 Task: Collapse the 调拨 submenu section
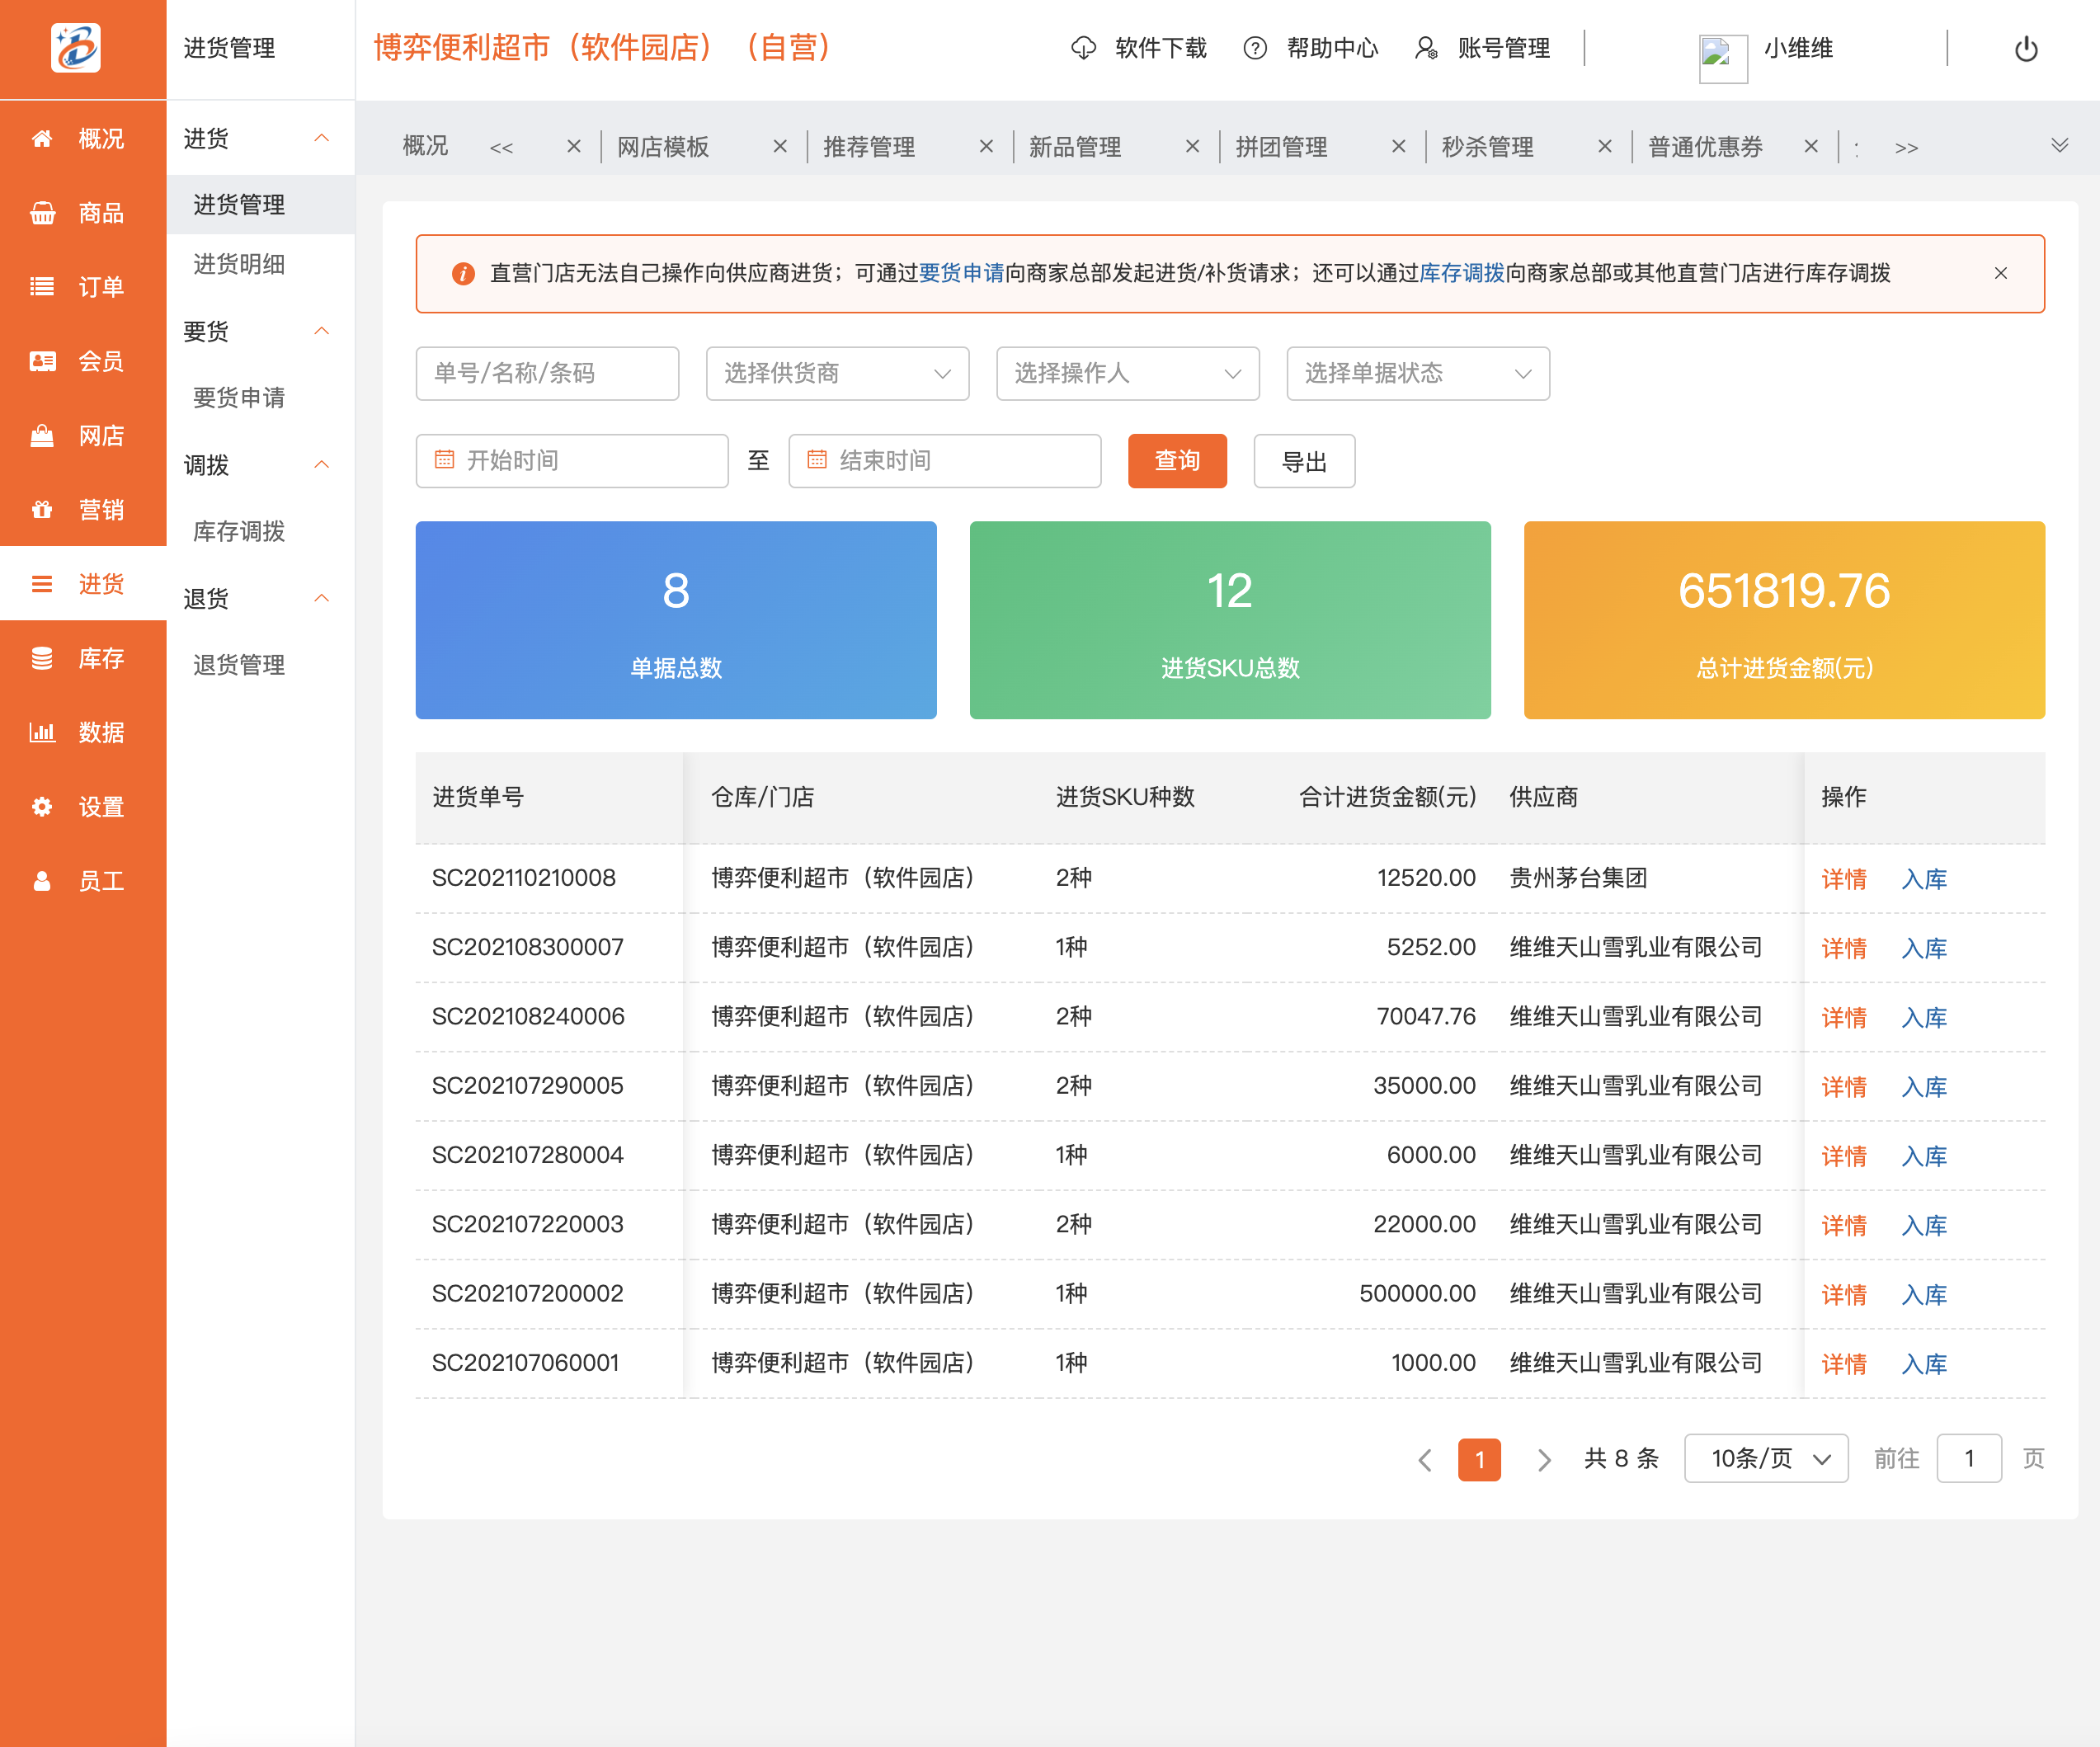321,464
